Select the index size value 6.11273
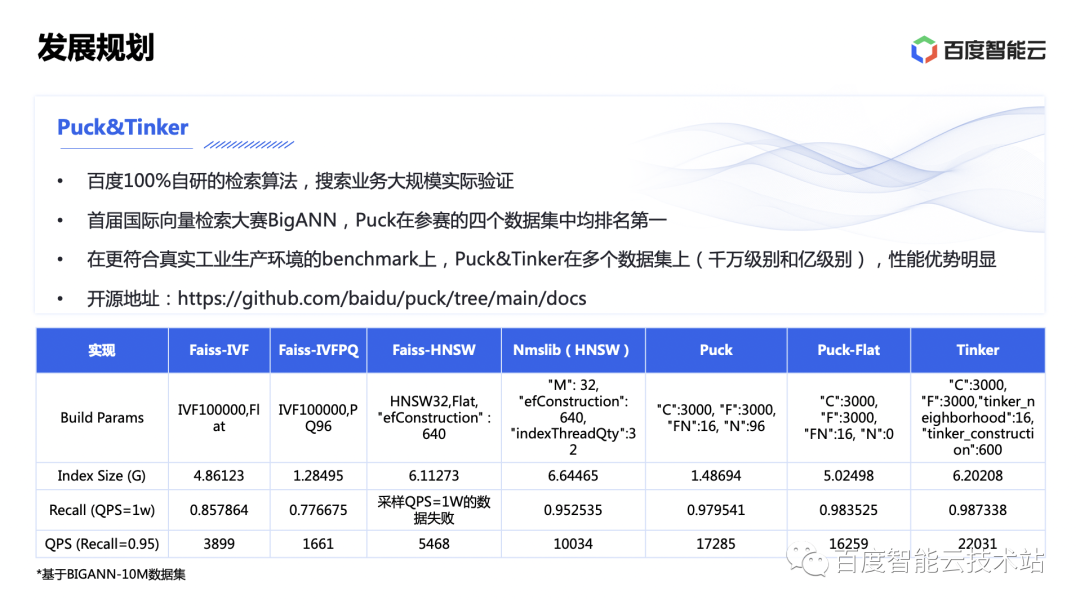1080x608 pixels. (x=434, y=476)
